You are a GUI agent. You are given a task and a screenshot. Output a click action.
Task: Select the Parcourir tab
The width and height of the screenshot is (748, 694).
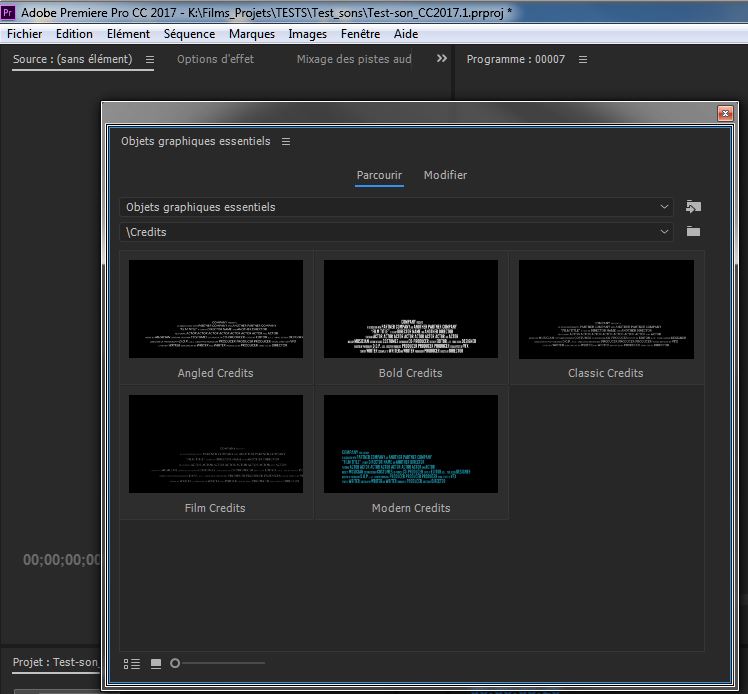(x=379, y=175)
